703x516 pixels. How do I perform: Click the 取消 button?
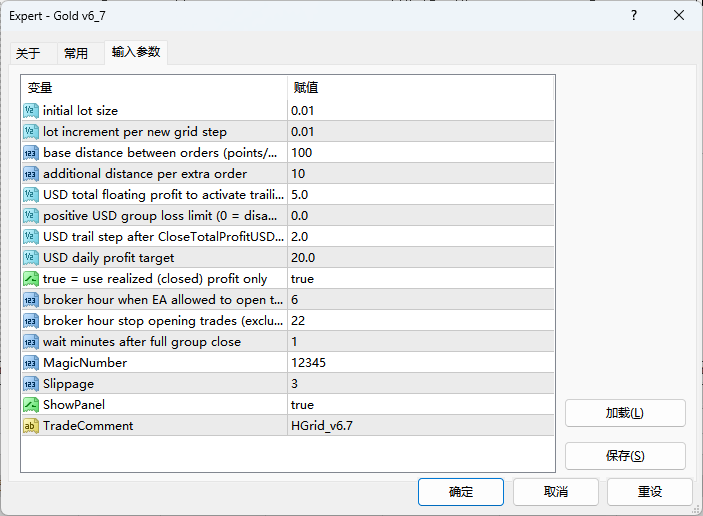[x=555, y=492]
